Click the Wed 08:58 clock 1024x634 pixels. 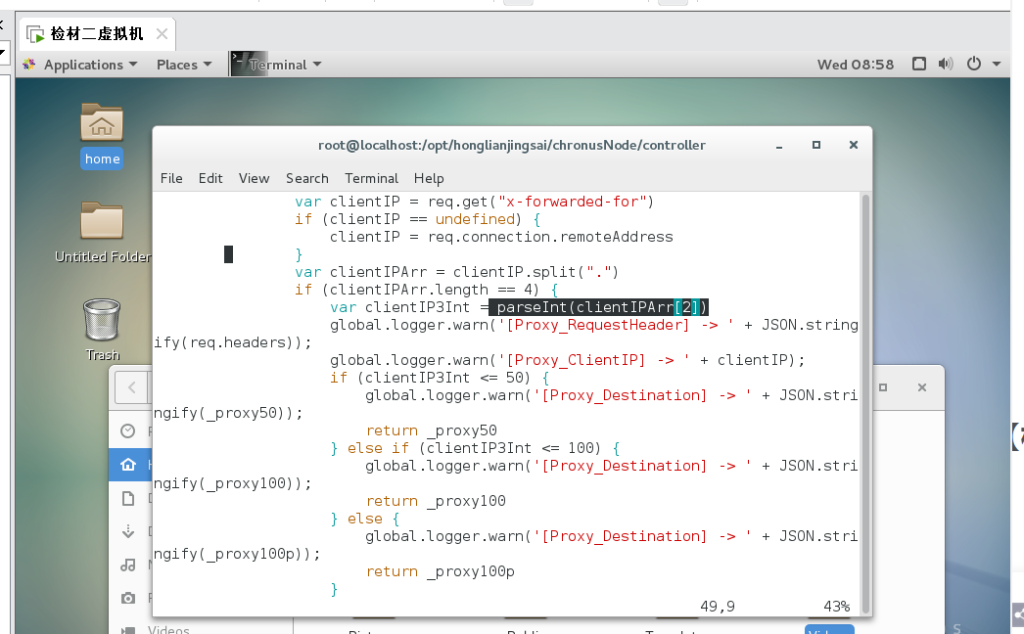pos(855,64)
